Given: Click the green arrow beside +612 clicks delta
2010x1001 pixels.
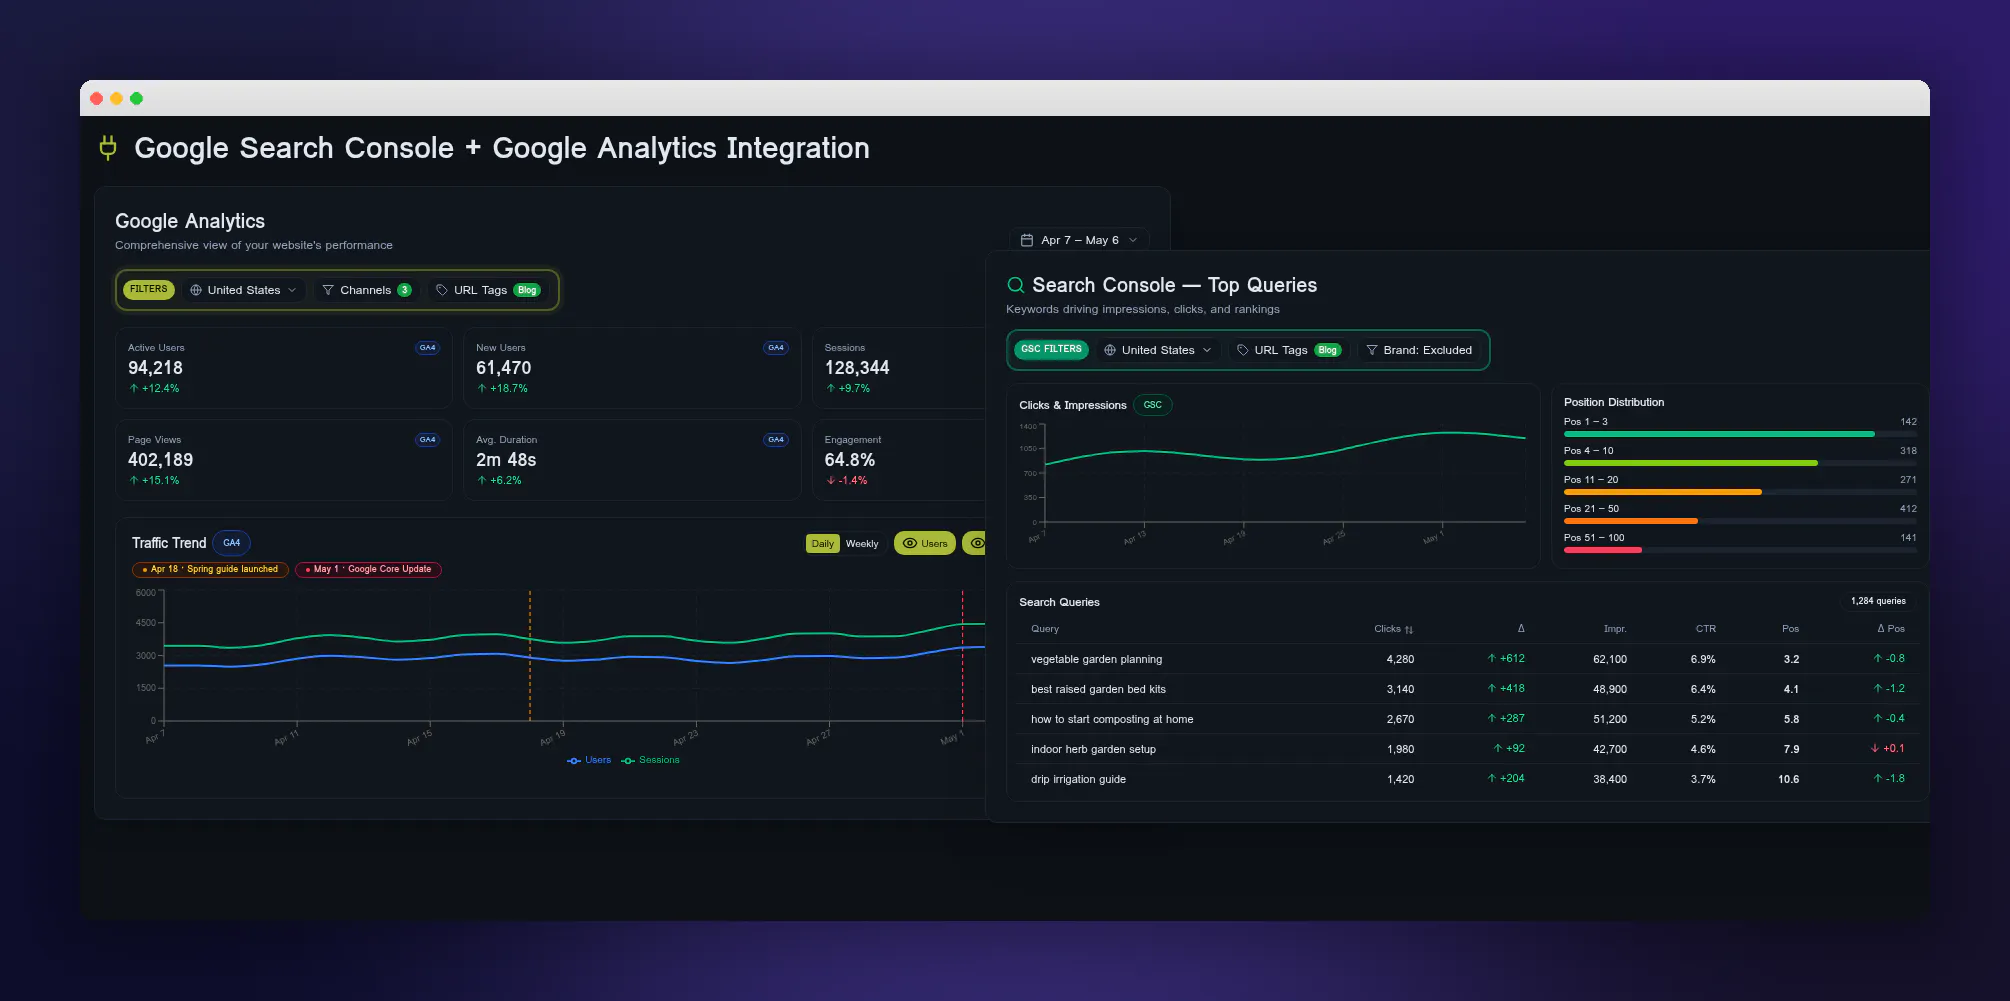Looking at the screenshot, I should 1492,658.
